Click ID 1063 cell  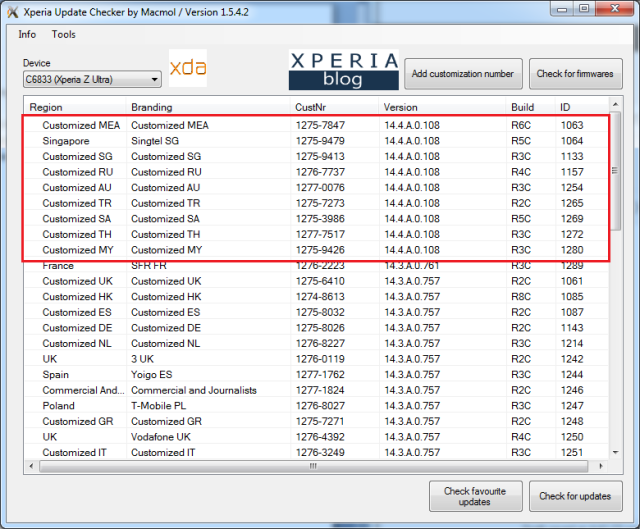point(572,125)
